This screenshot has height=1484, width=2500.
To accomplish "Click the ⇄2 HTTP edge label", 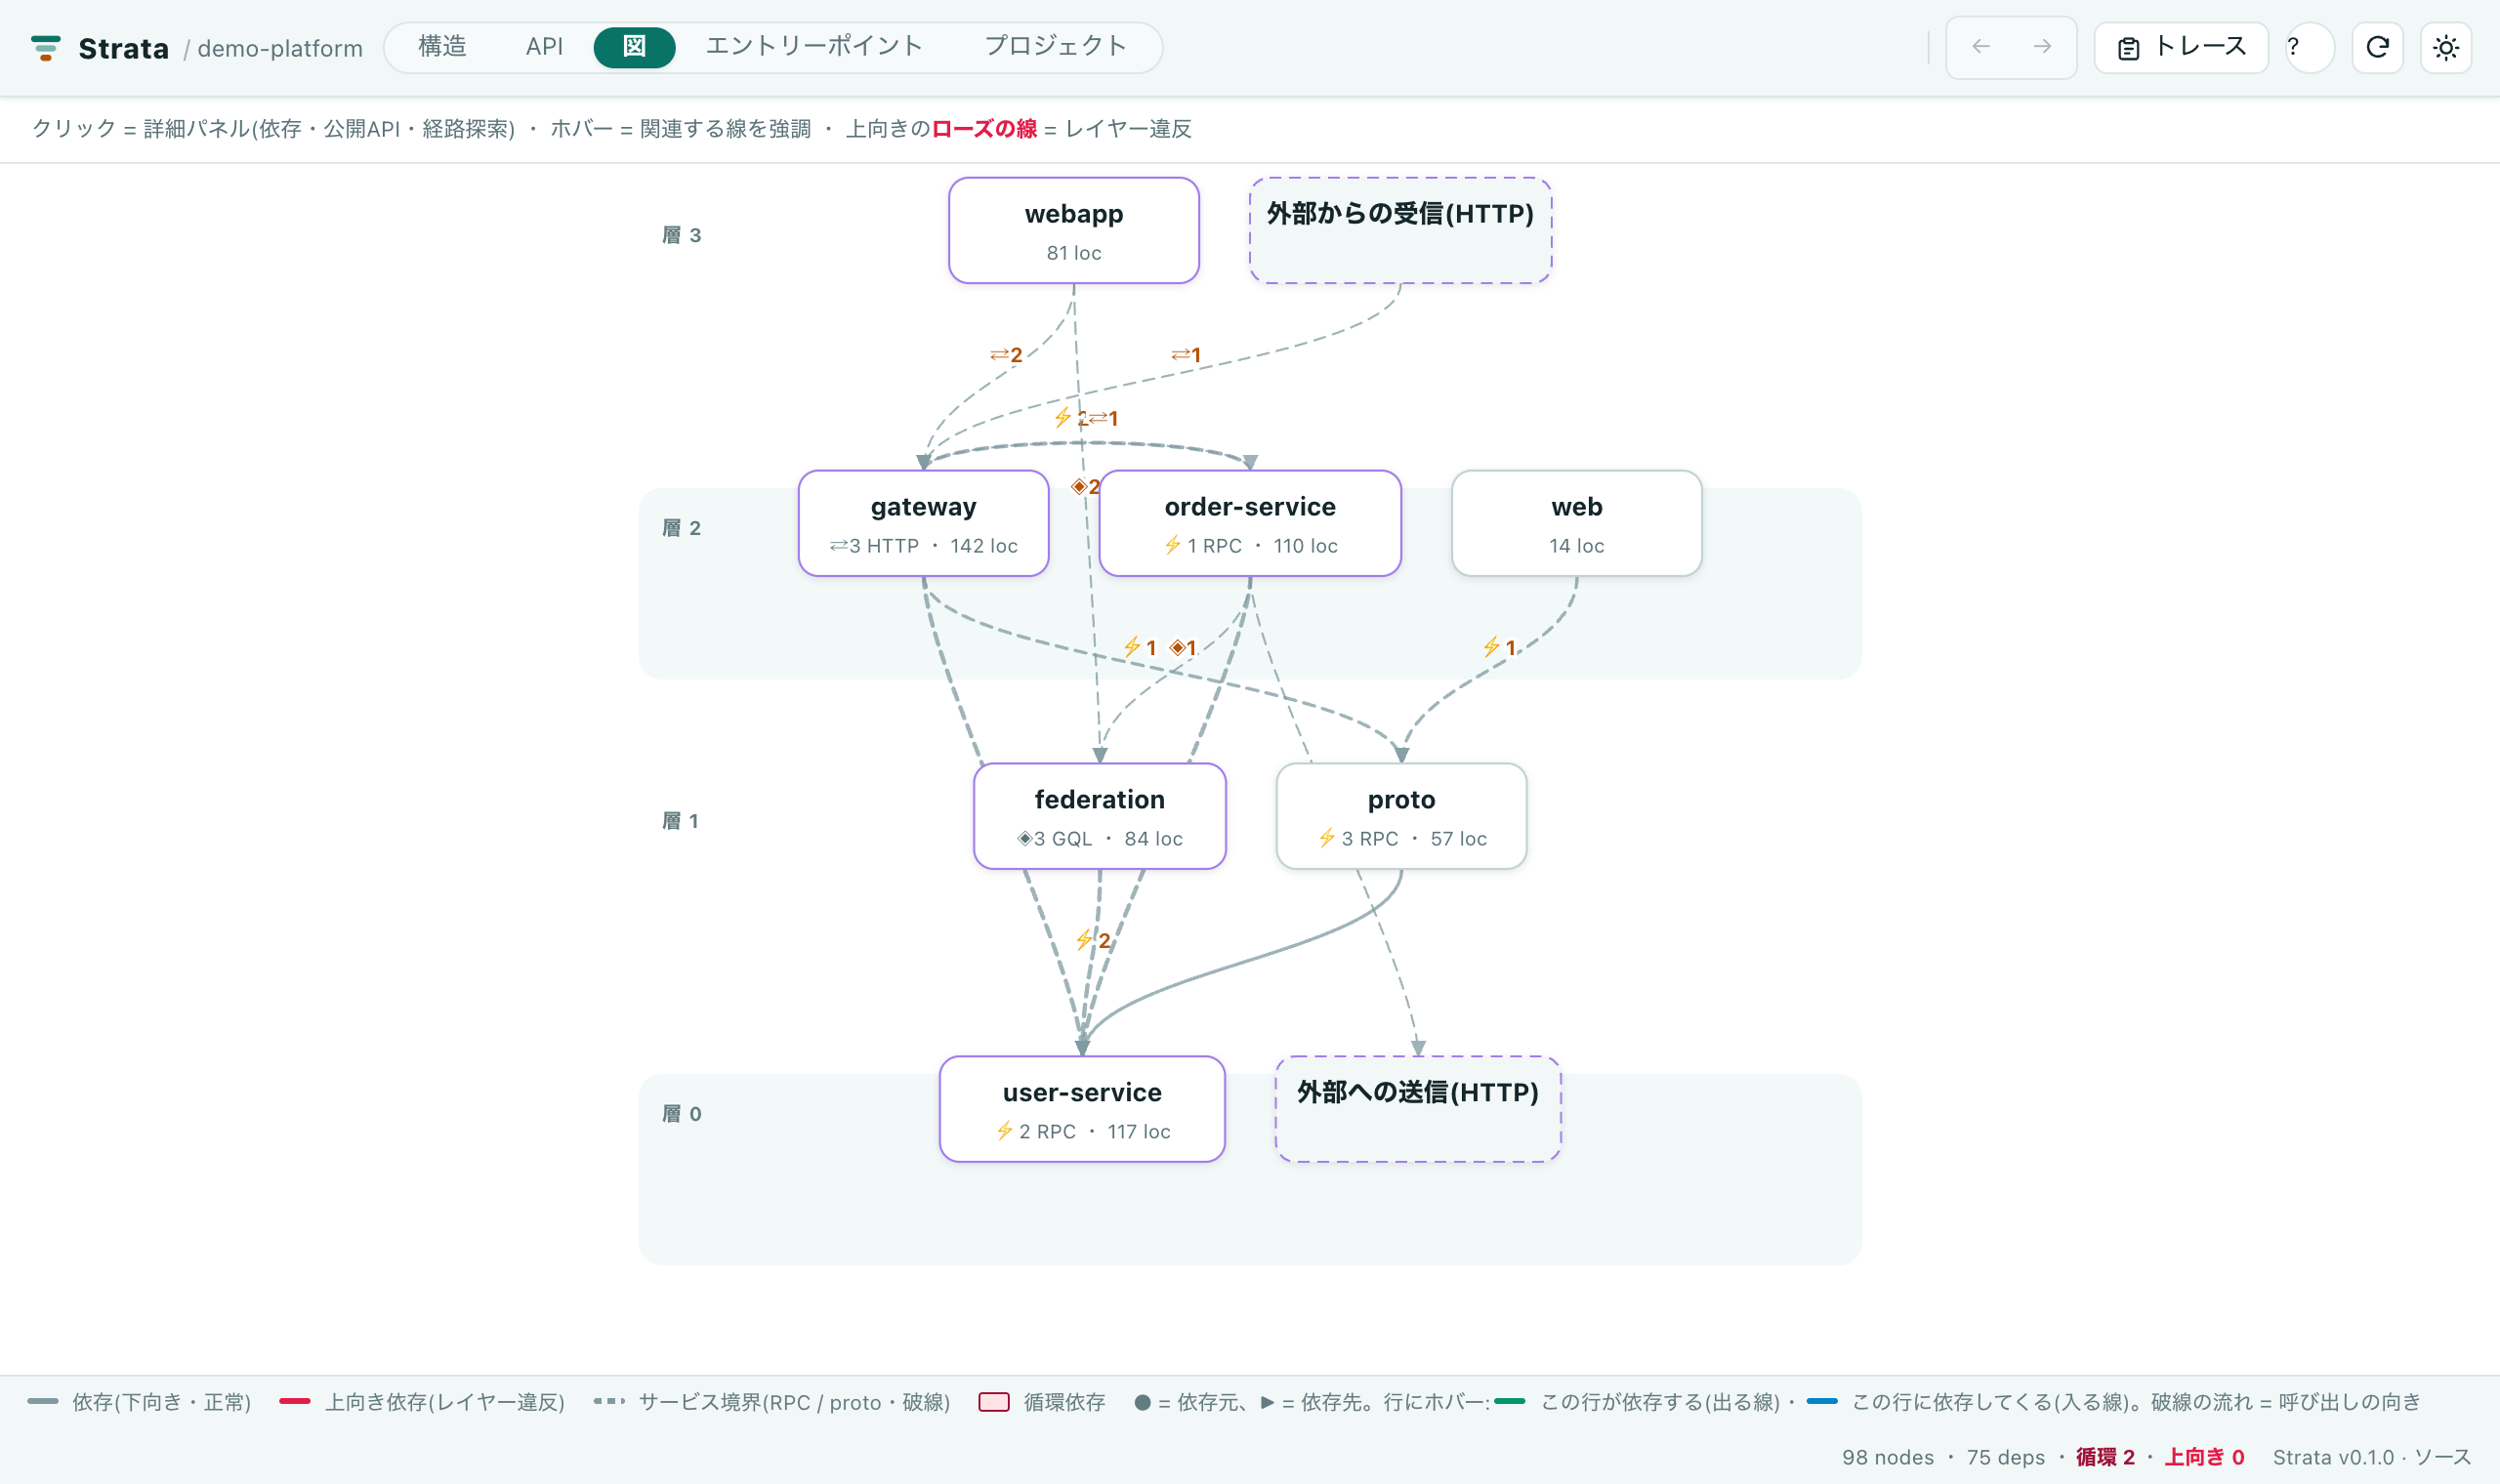I will [x=1006, y=355].
